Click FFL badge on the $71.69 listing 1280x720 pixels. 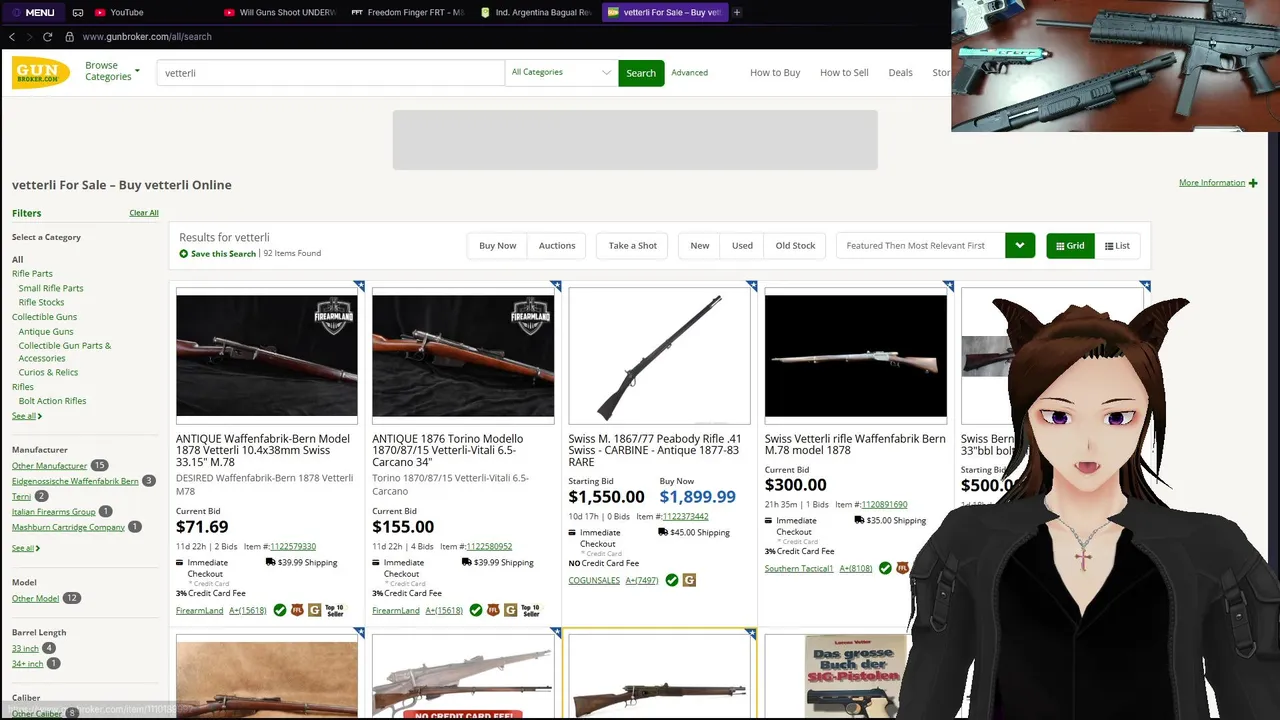click(297, 610)
